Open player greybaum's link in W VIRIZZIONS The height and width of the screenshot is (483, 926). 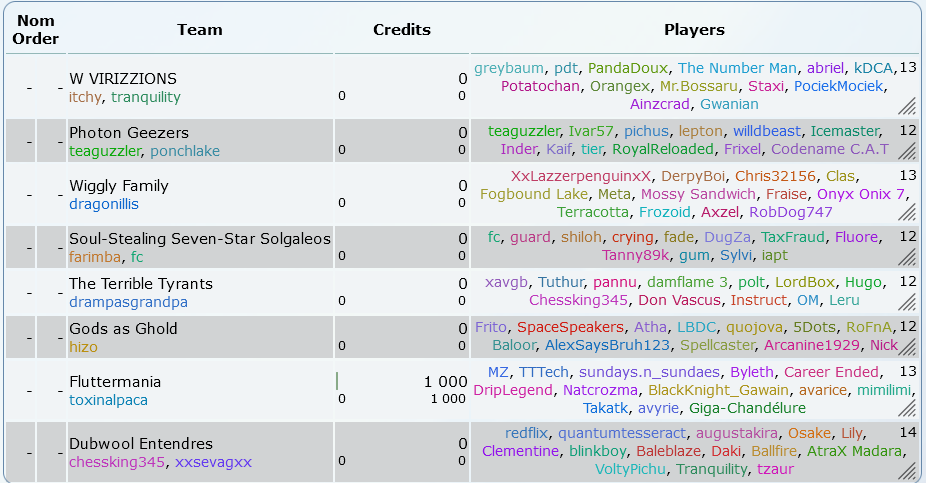click(509, 69)
